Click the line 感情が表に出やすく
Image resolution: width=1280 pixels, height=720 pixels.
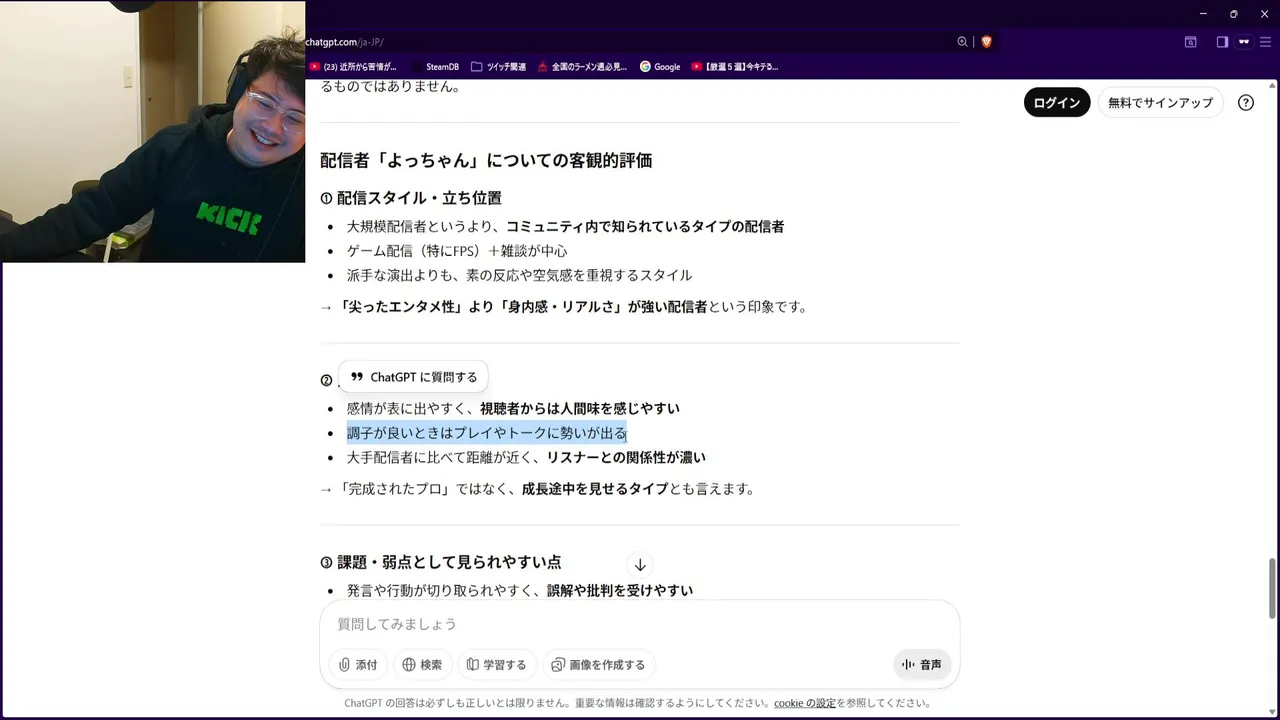click(513, 408)
